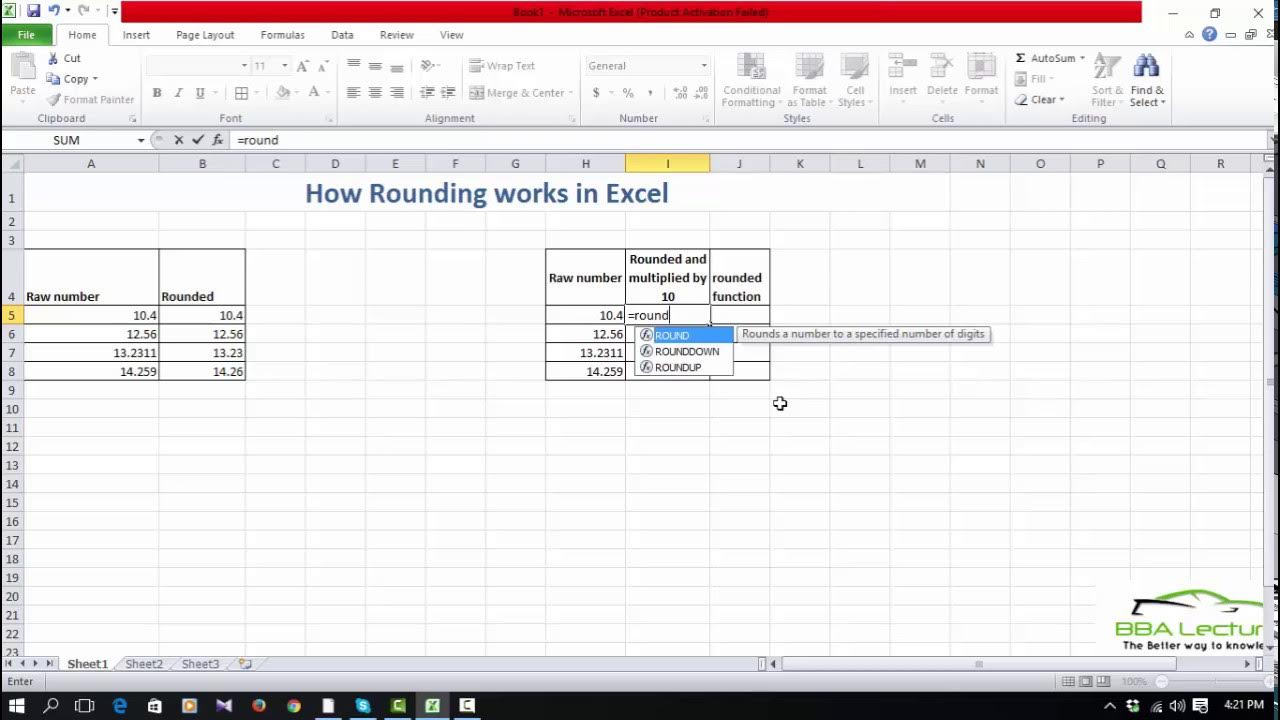
Task: Open the File tab
Action: tap(26, 35)
